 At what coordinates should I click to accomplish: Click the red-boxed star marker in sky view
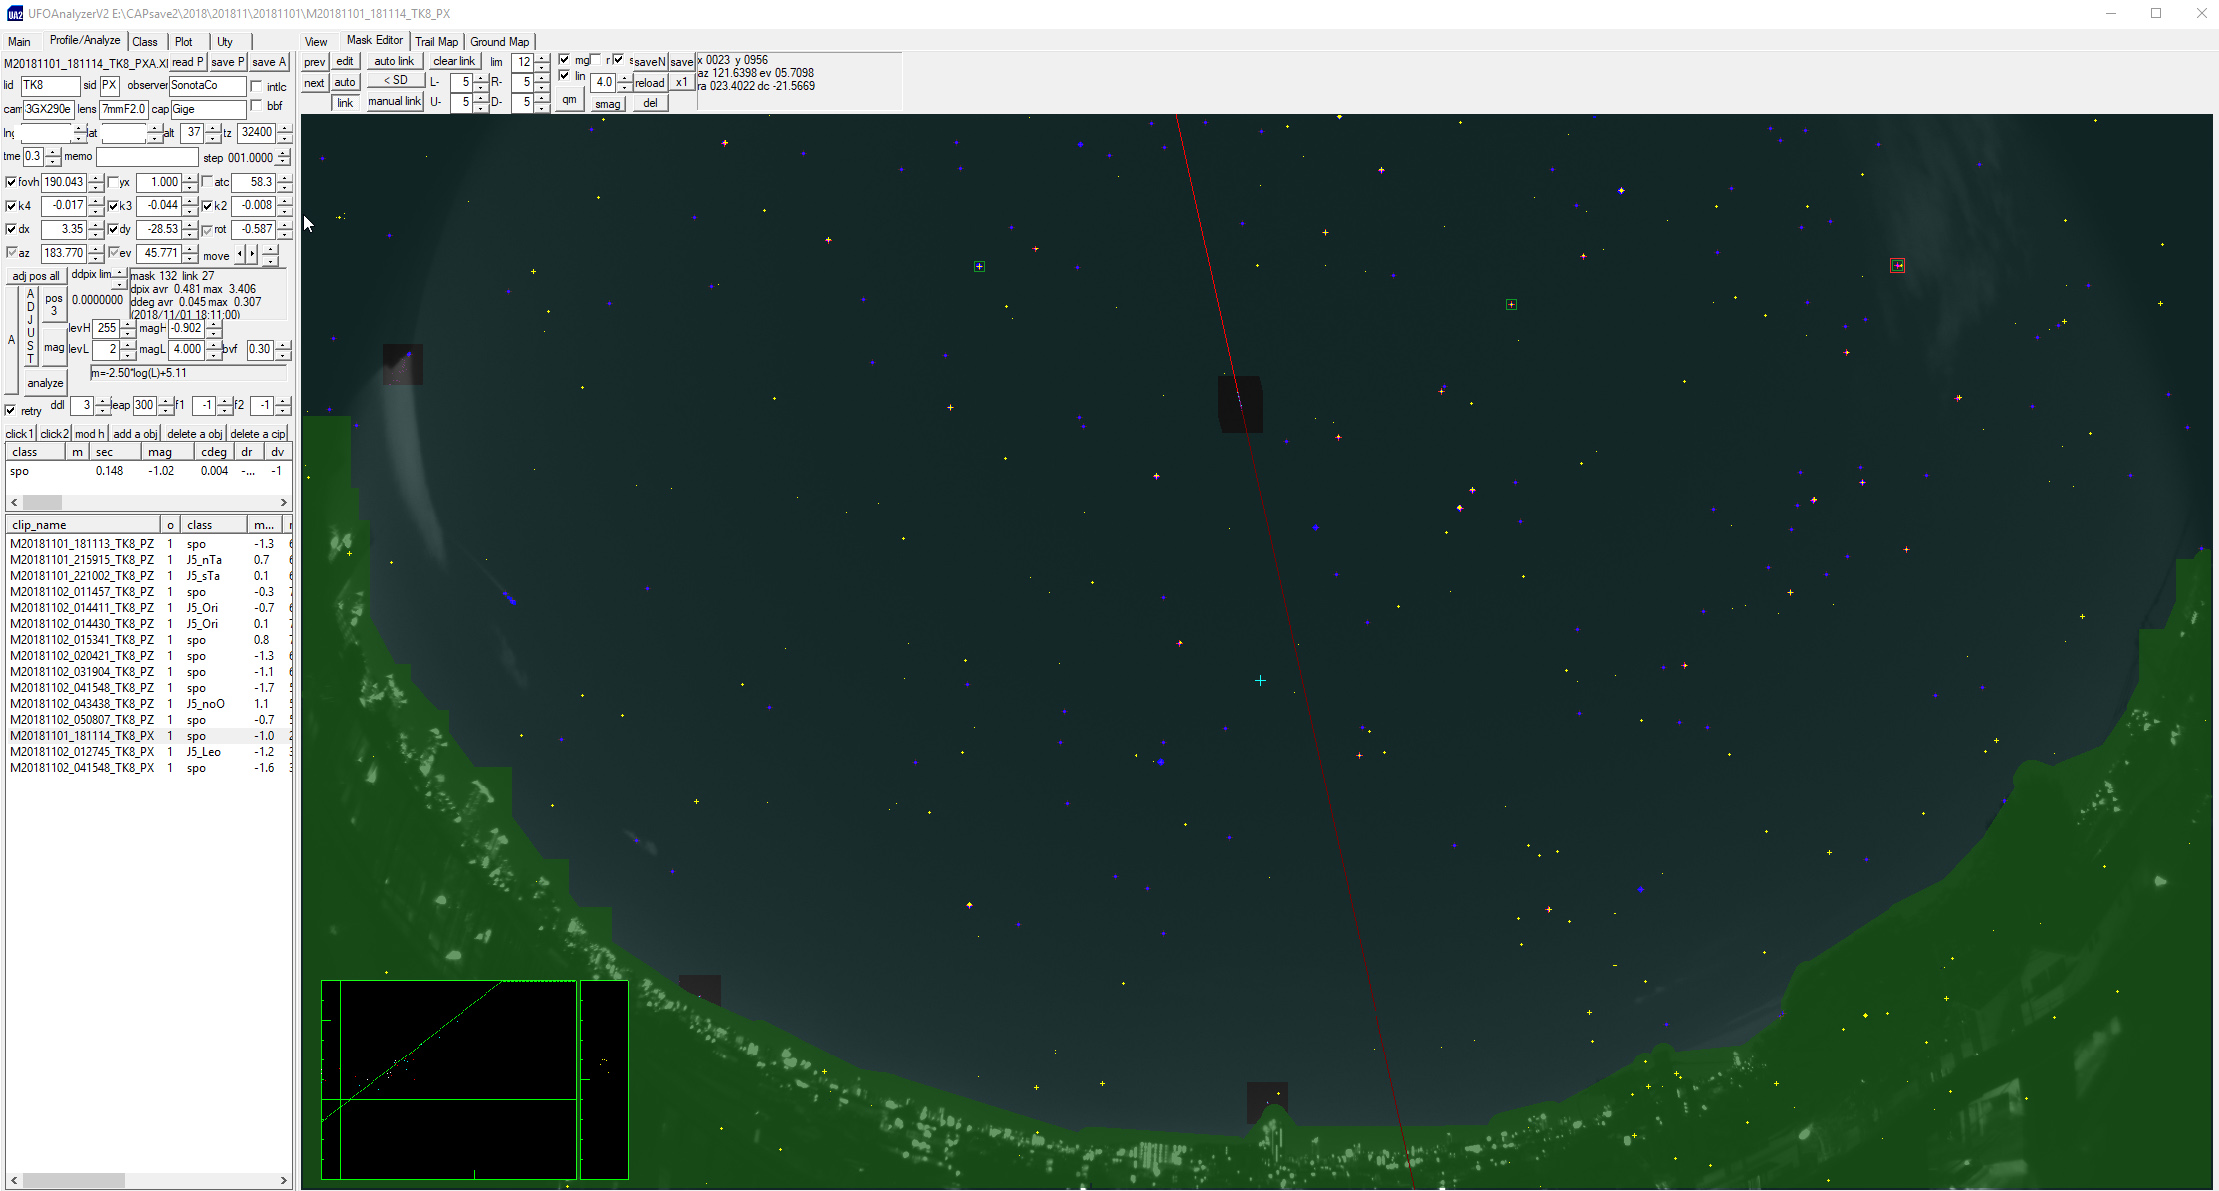click(x=1897, y=265)
